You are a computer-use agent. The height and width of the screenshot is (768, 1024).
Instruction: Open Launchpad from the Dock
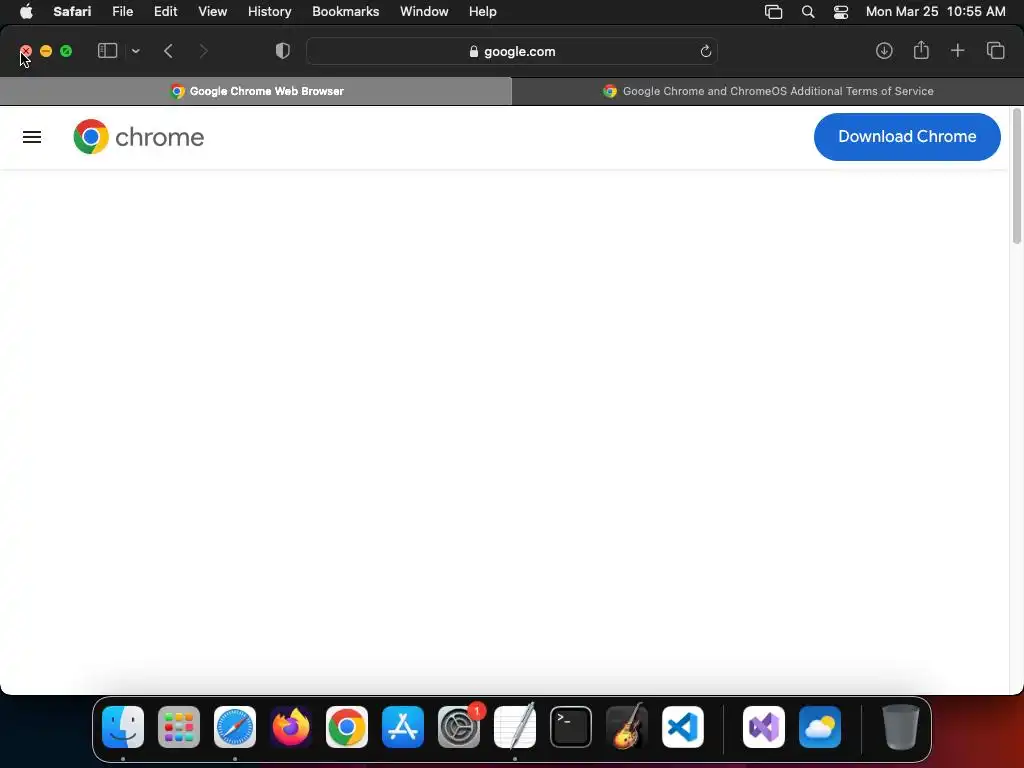(x=179, y=727)
